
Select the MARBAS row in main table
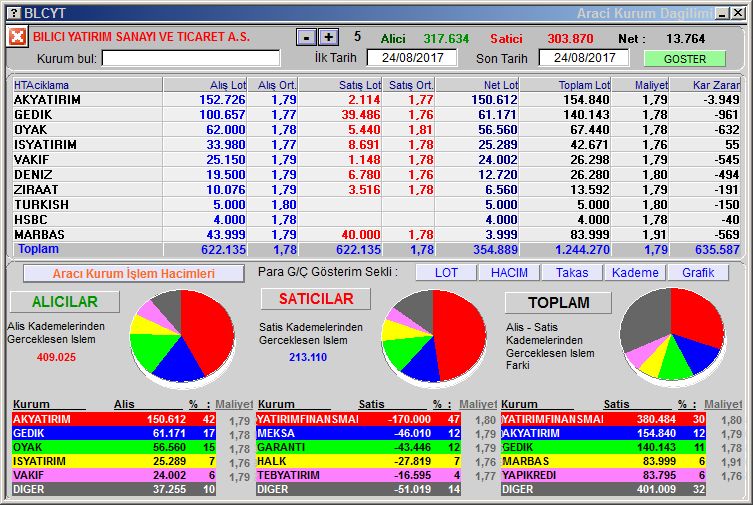376,234
